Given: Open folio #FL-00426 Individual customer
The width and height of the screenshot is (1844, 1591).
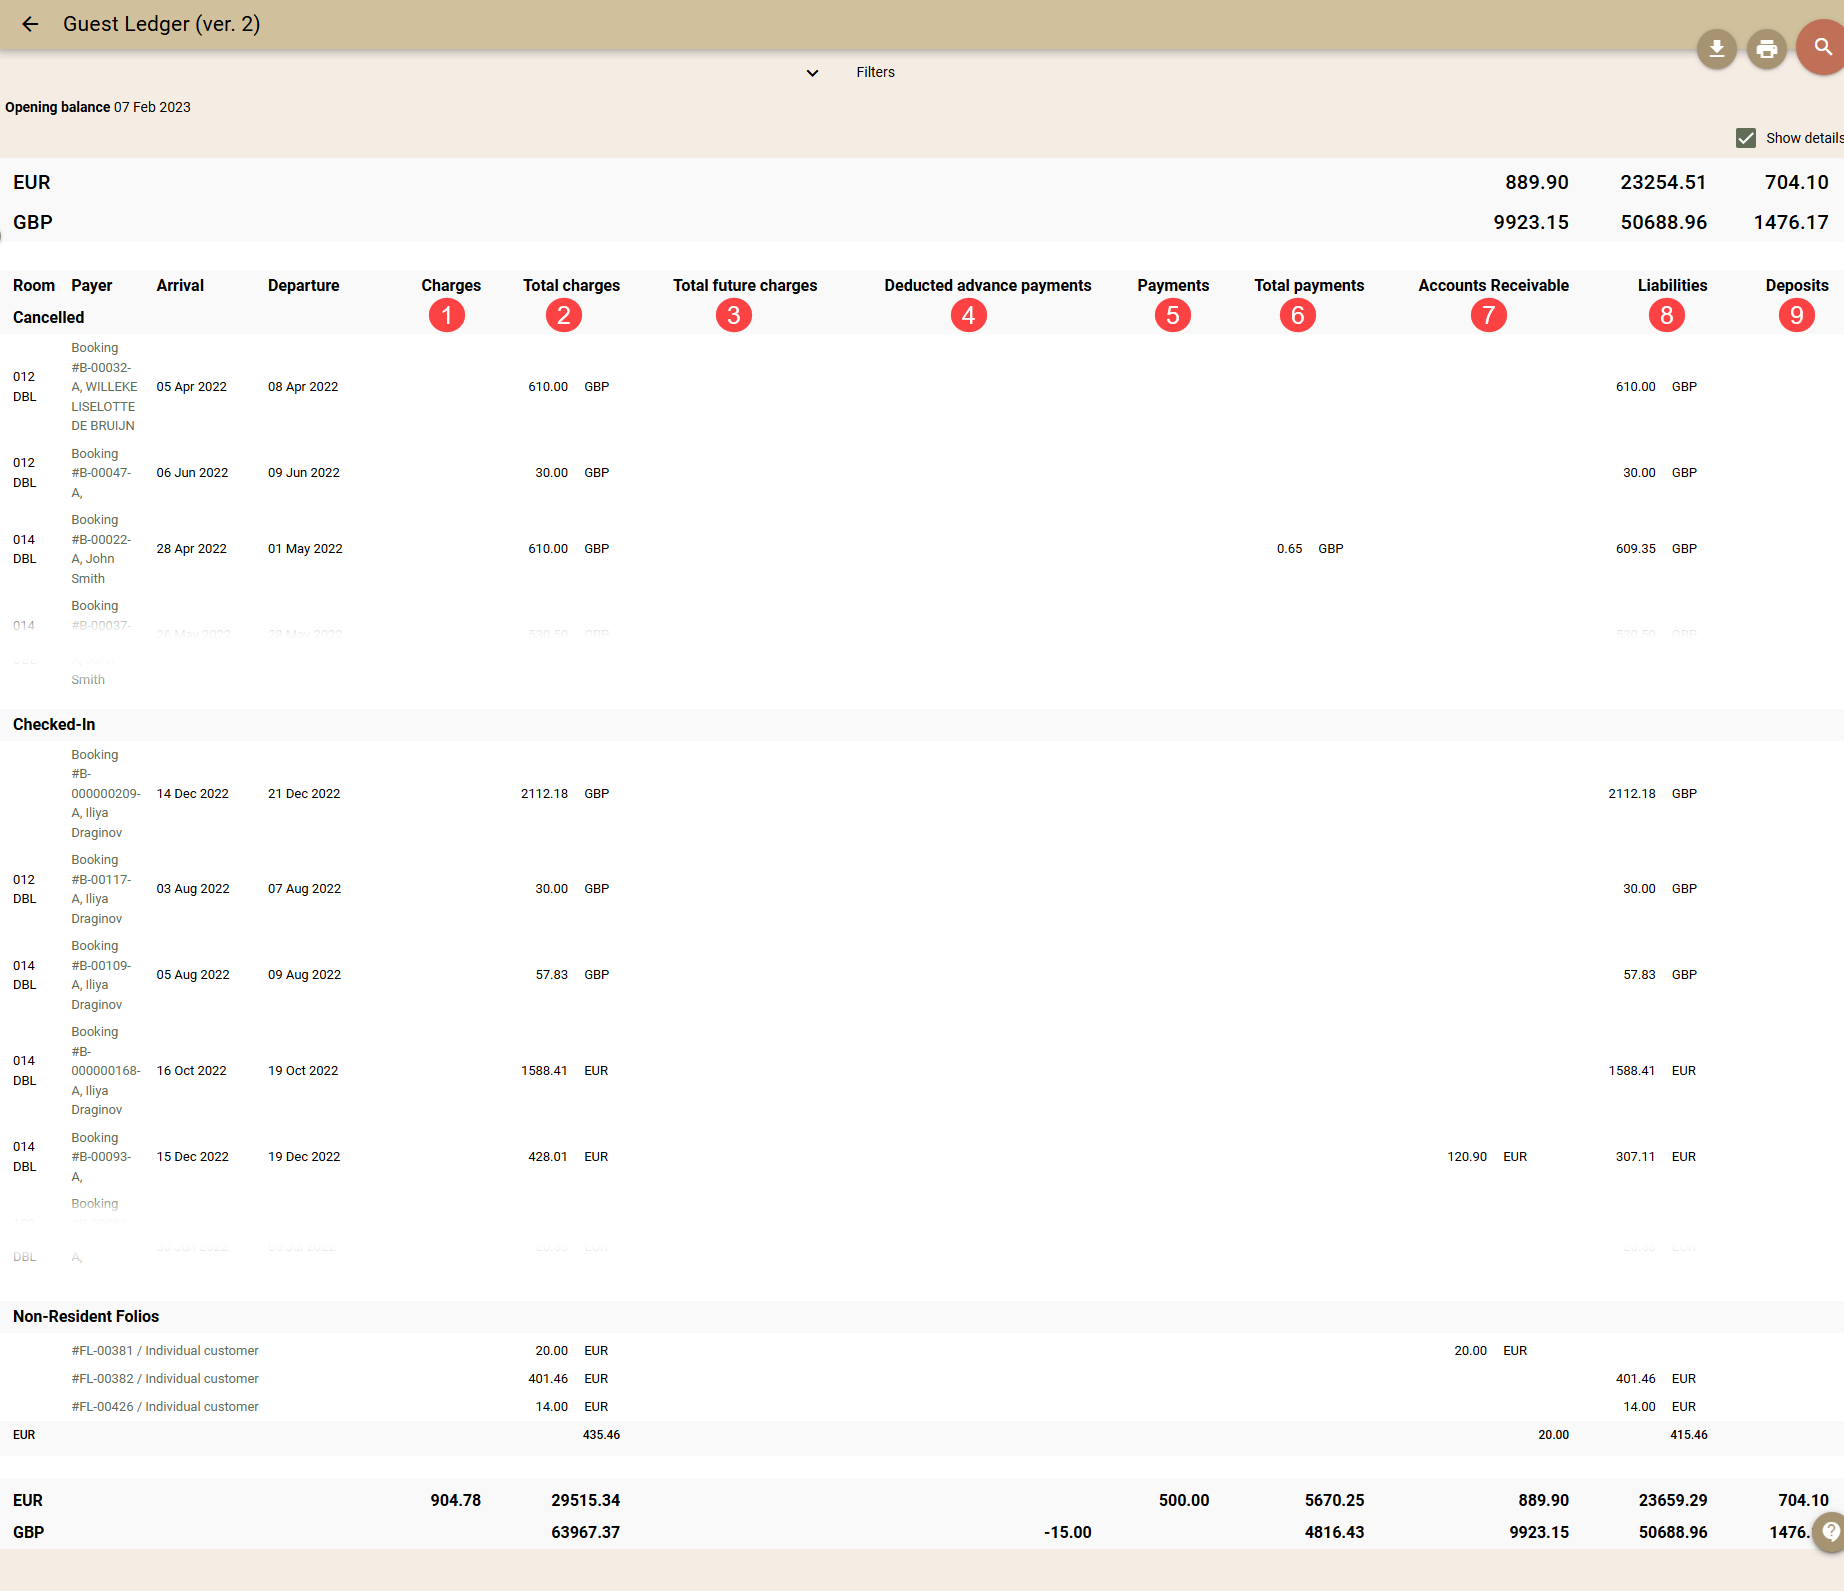Looking at the screenshot, I should [165, 1407].
